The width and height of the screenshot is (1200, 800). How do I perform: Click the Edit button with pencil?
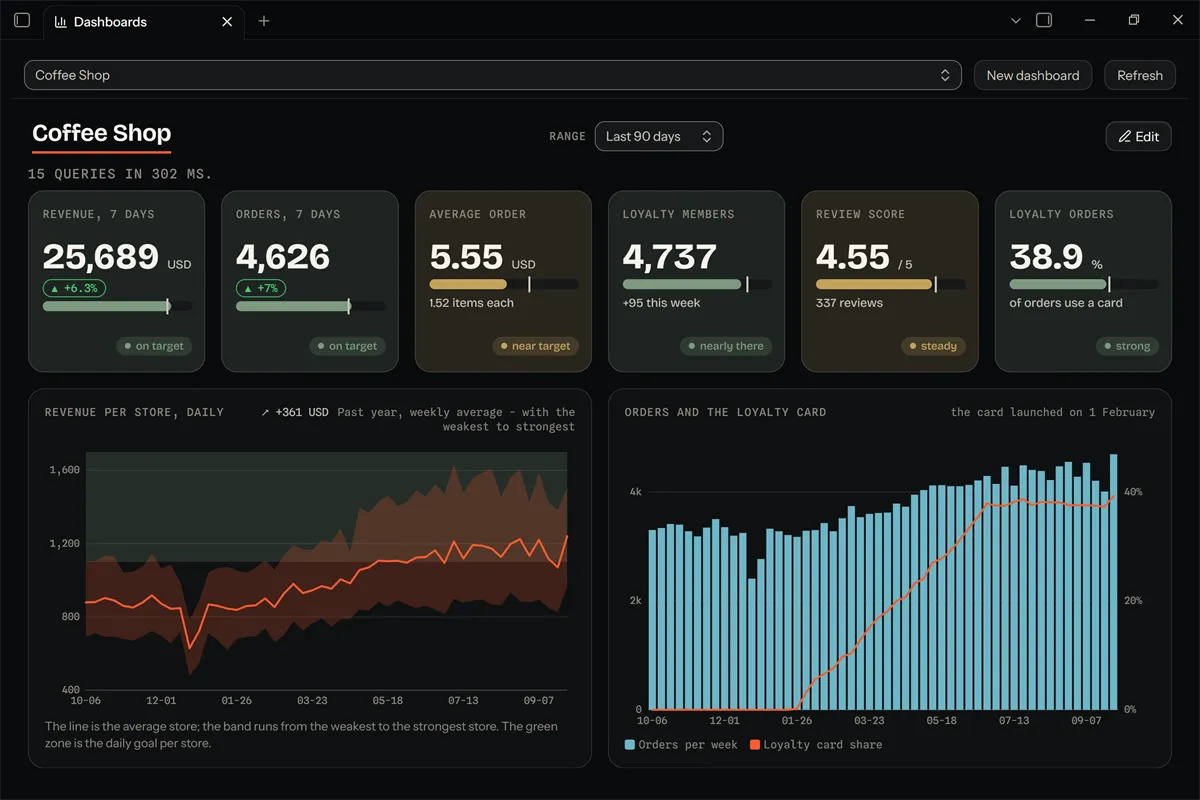pyautogui.click(x=1138, y=136)
